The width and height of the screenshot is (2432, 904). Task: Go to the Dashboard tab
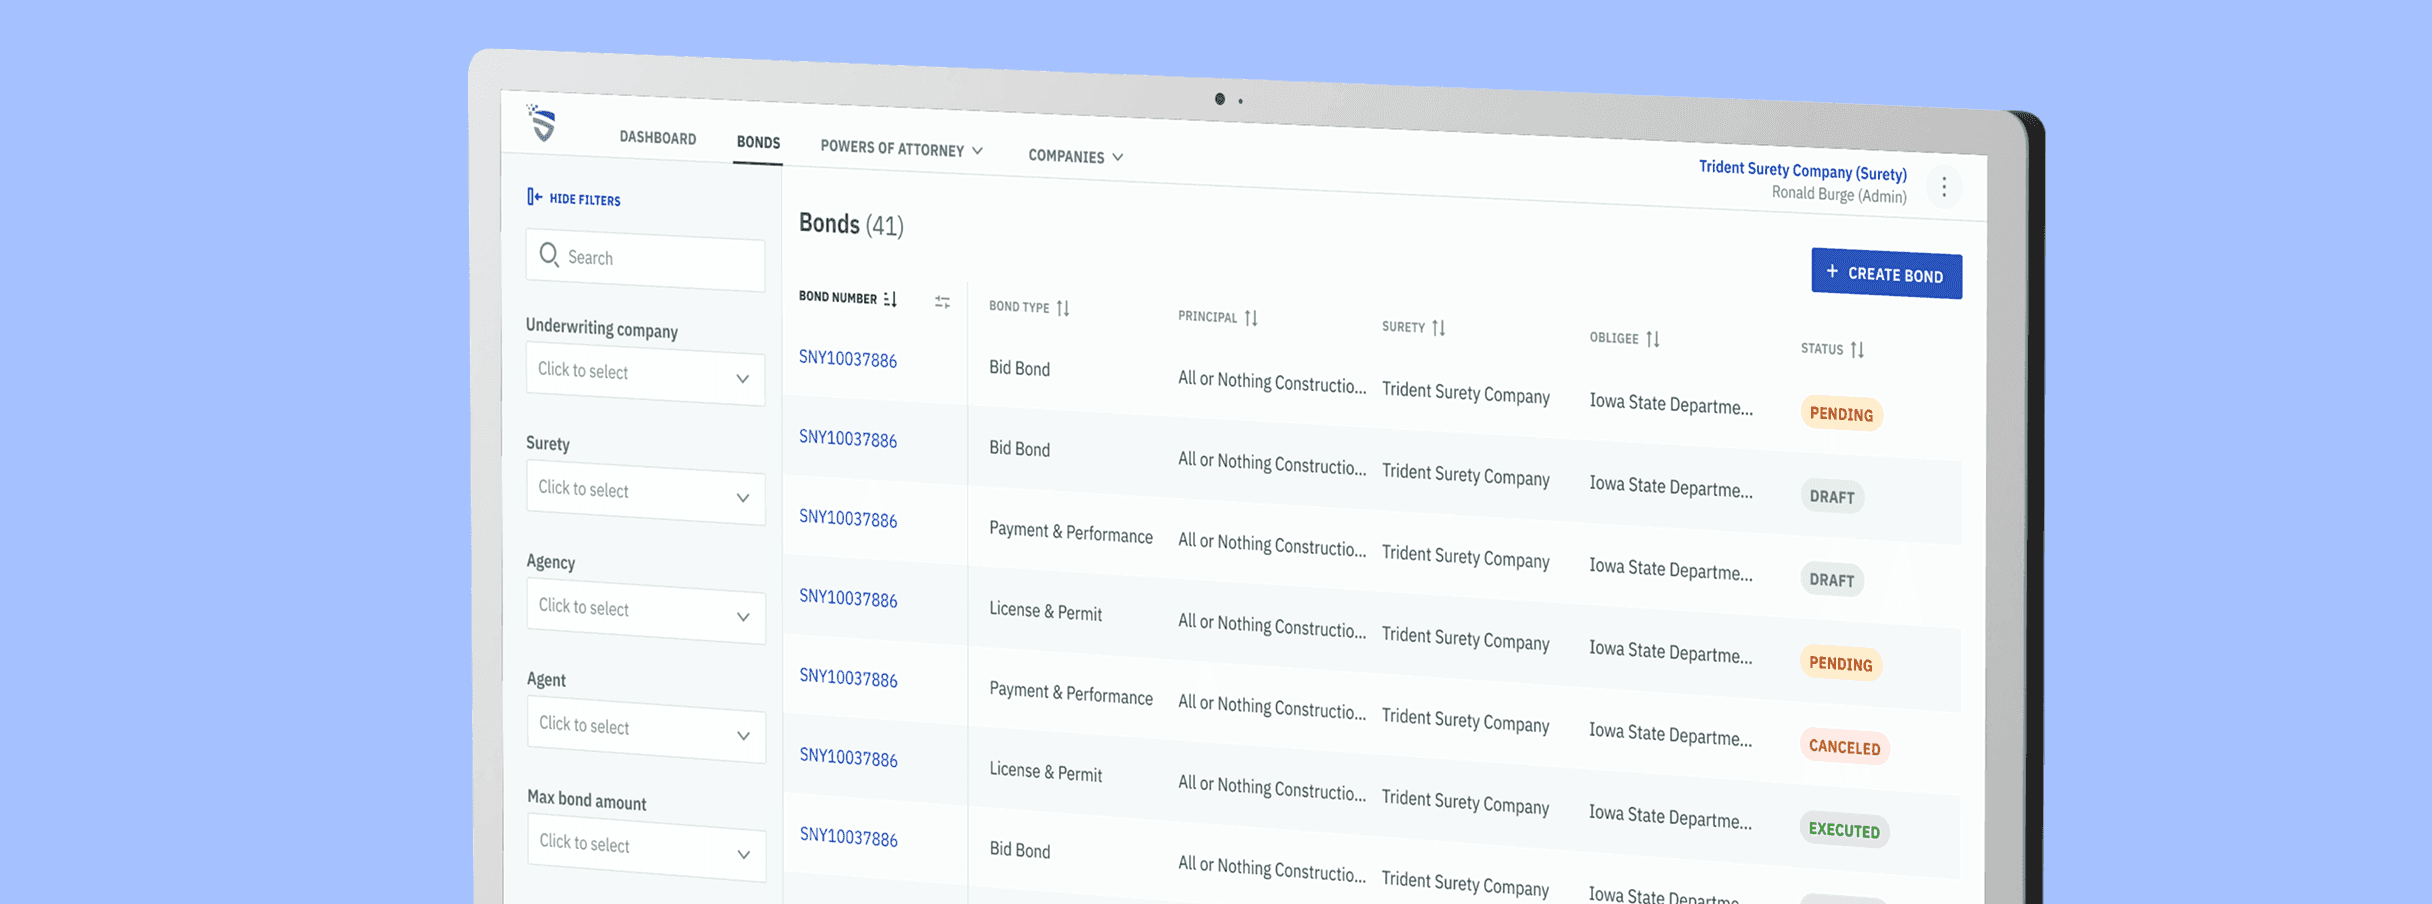tap(658, 137)
